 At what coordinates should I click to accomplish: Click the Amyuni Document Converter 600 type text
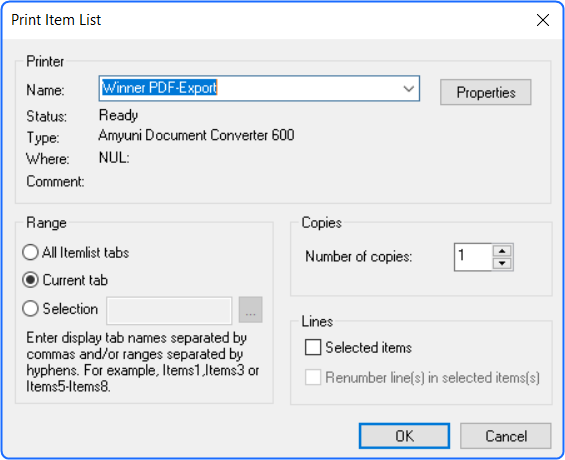[x=196, y=135]
